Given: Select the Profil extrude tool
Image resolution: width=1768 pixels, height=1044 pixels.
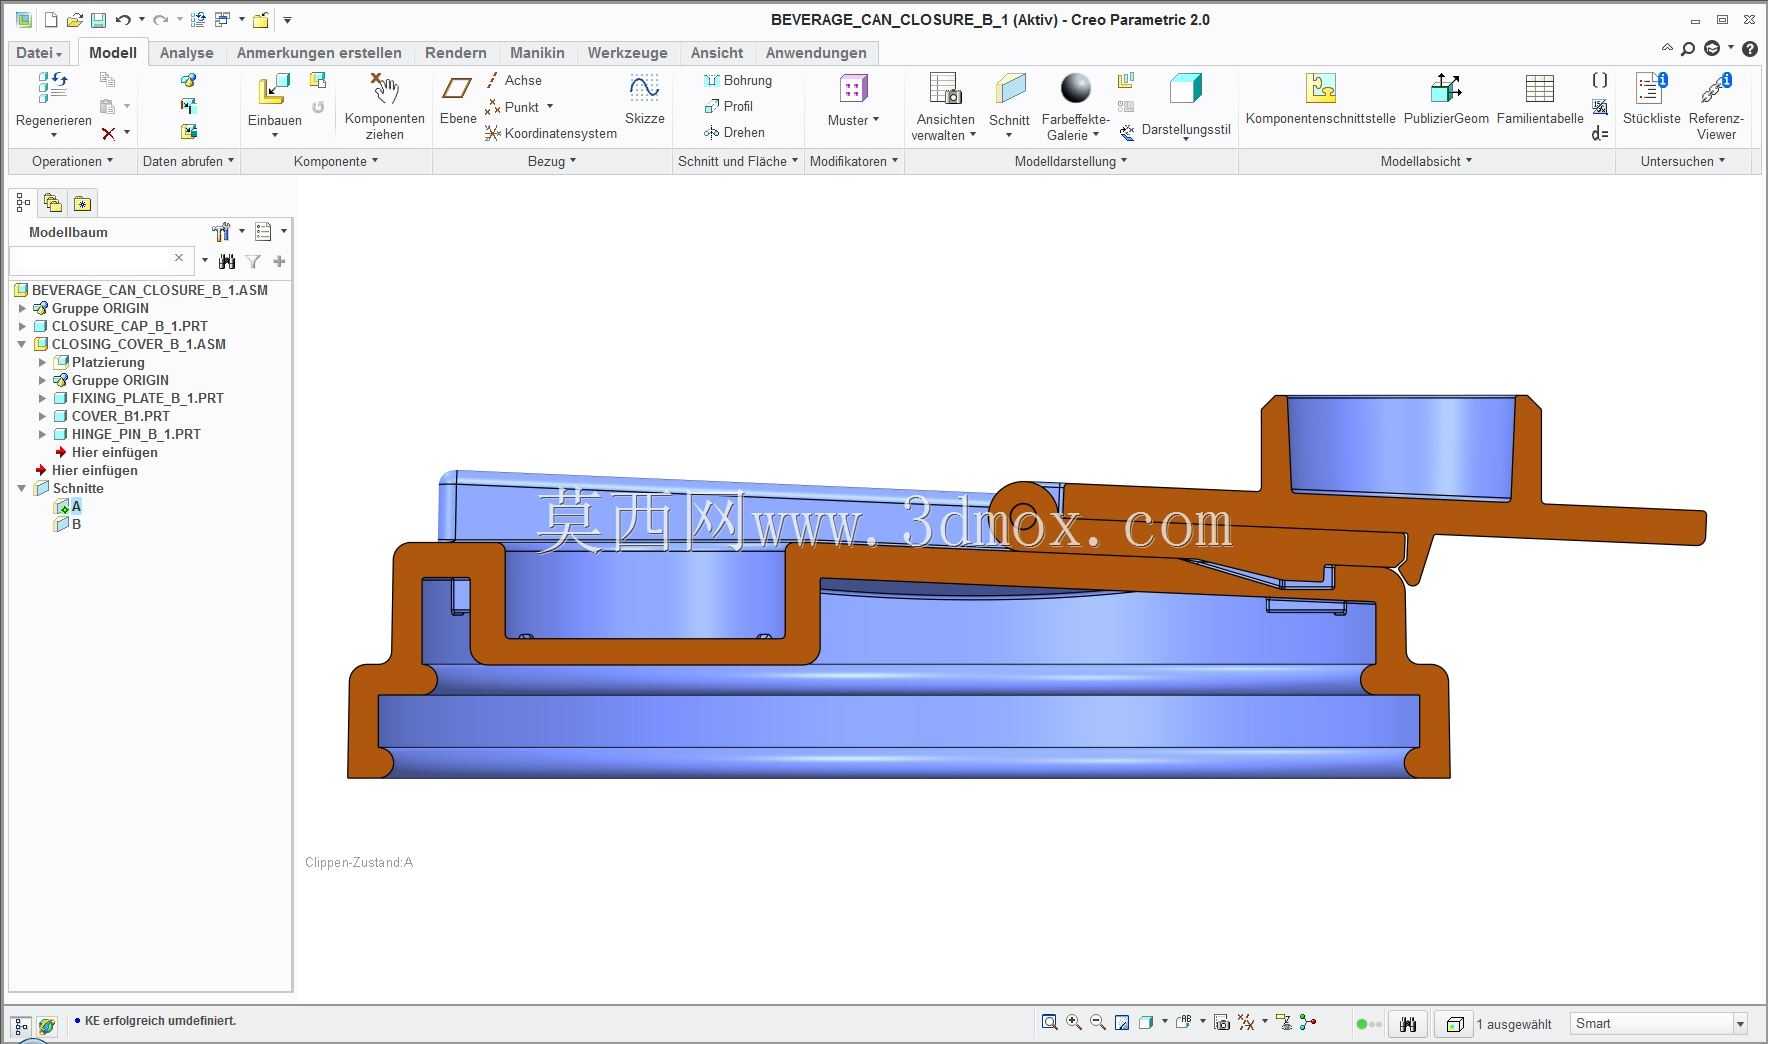Looking at the screenshot, I should (x=729, y=106).
